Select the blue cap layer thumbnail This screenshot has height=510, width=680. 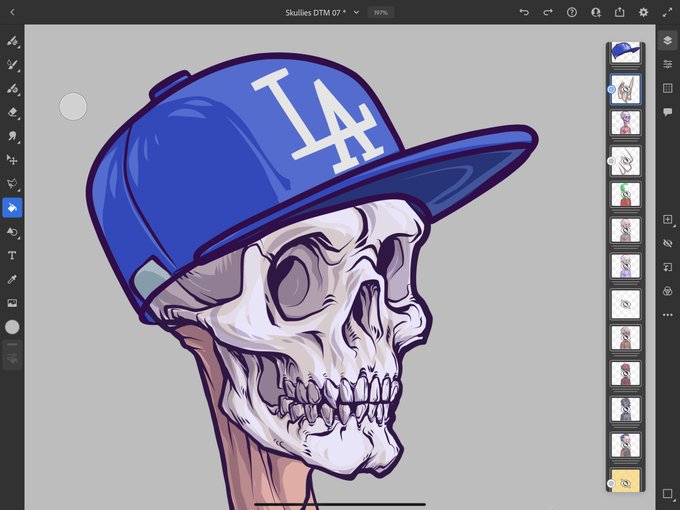[x=625, y=52]
